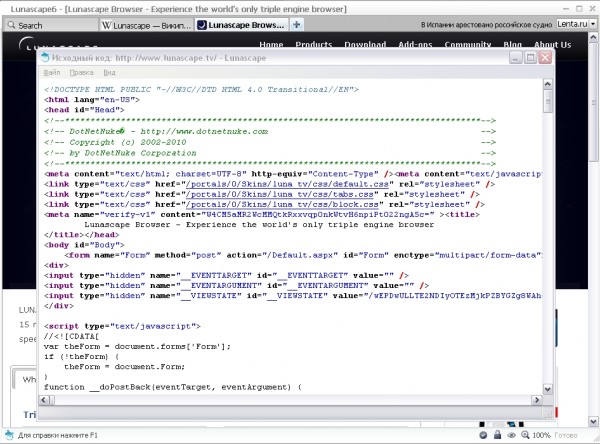600x444 pixels.
Task: Click the block.css stylesheet link in the source
Action: tap(282, 204)
